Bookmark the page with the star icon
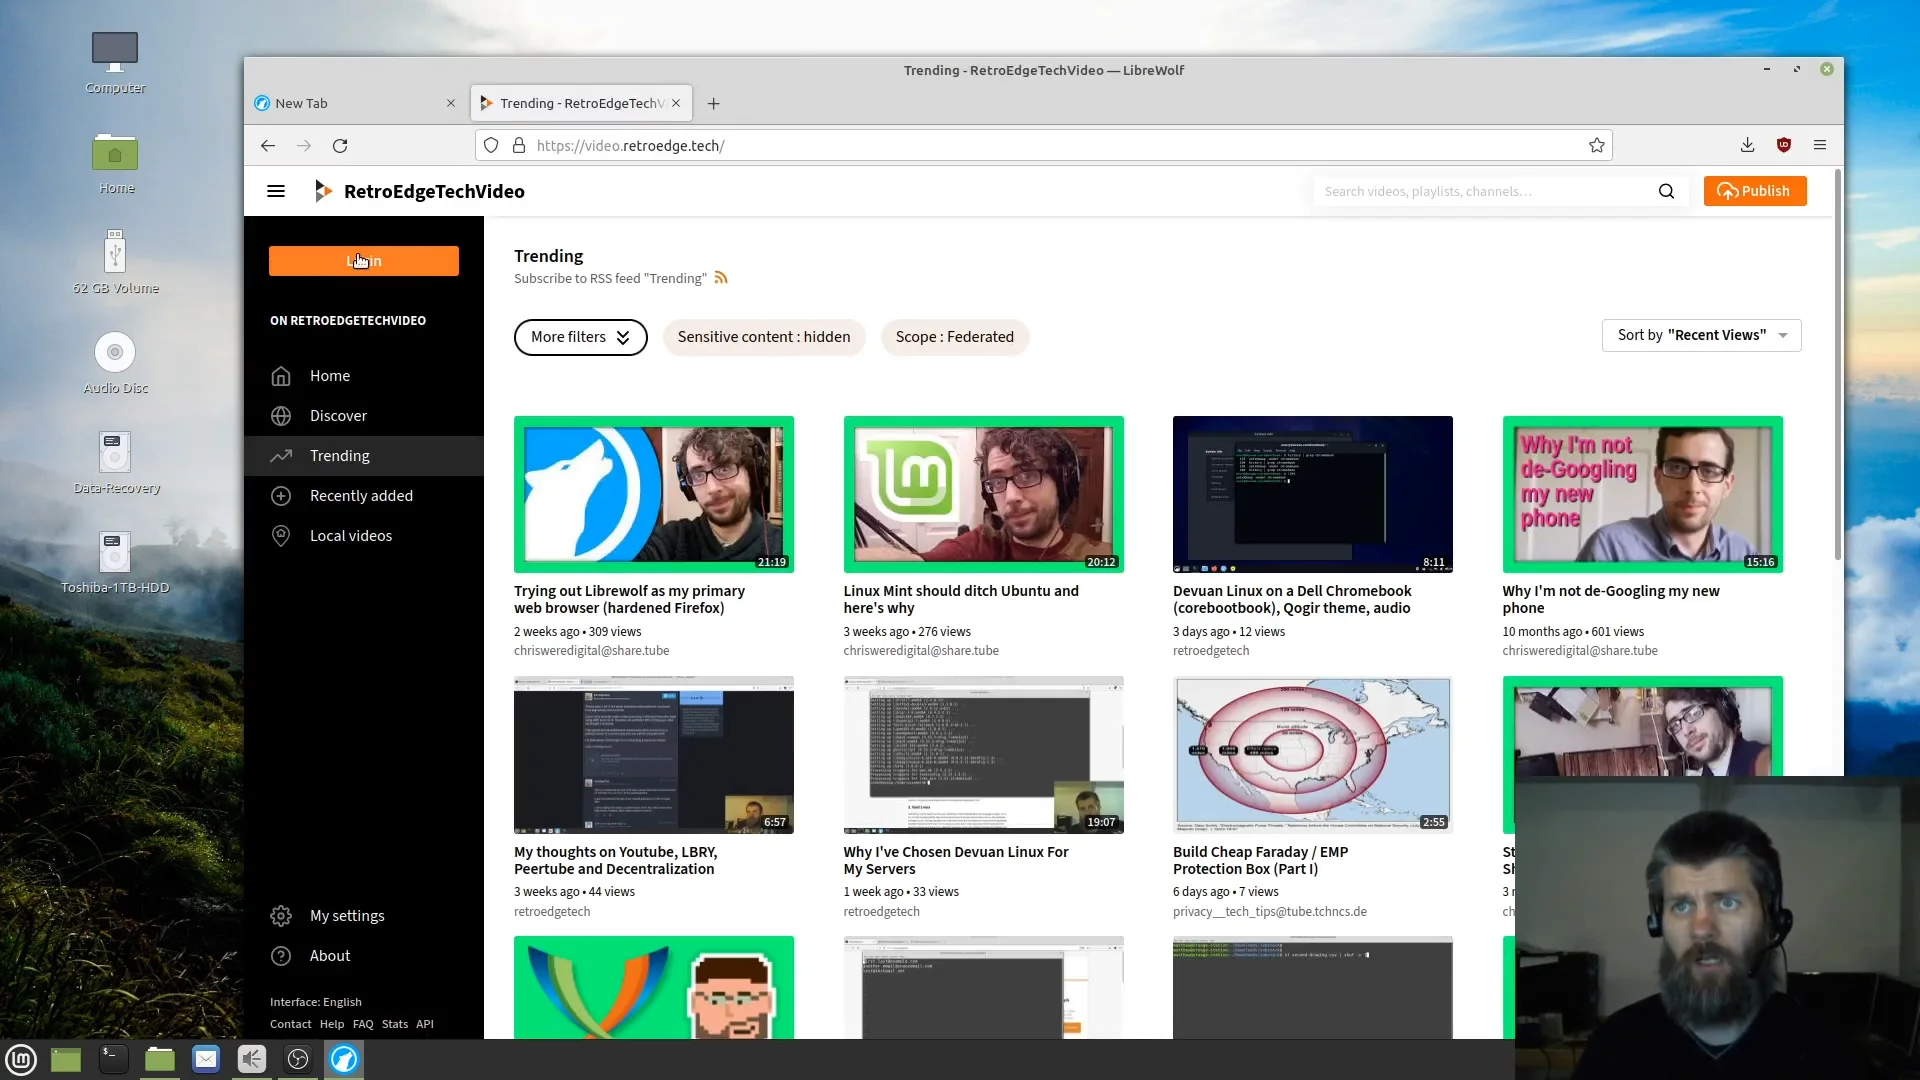This screenshot has height=1080, width=1920. coord(1597,146)
